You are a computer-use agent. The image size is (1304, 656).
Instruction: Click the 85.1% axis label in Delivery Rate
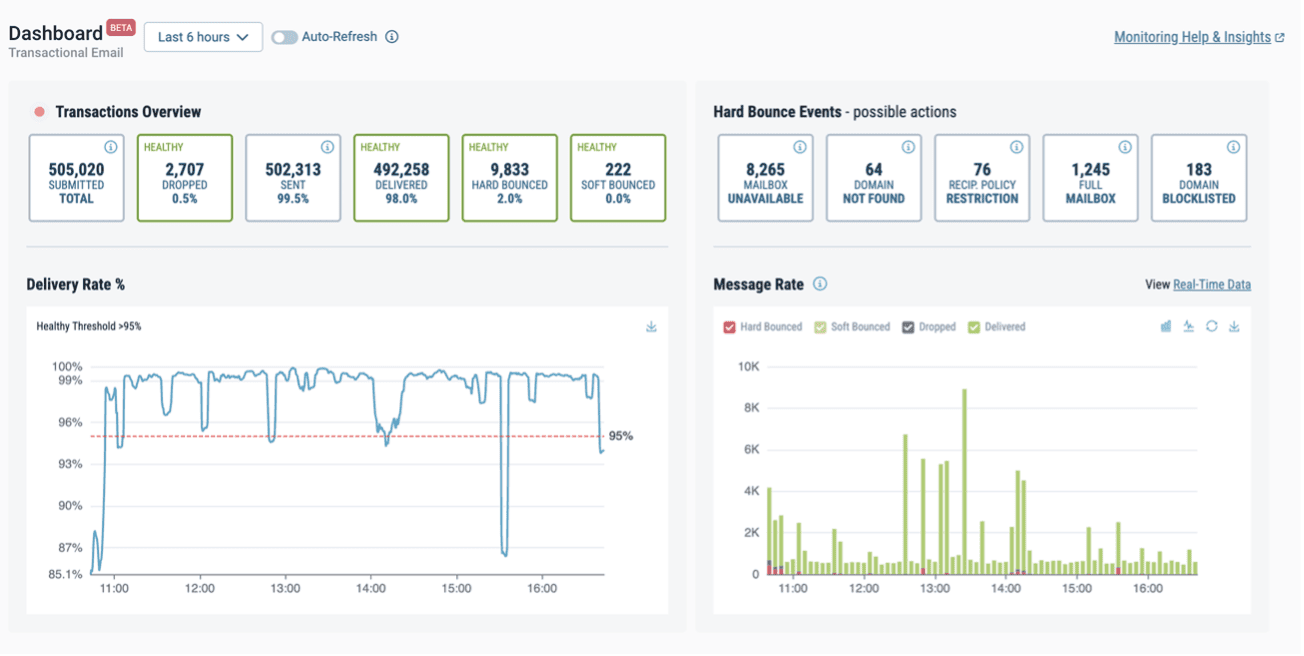(x=67, y=574)
